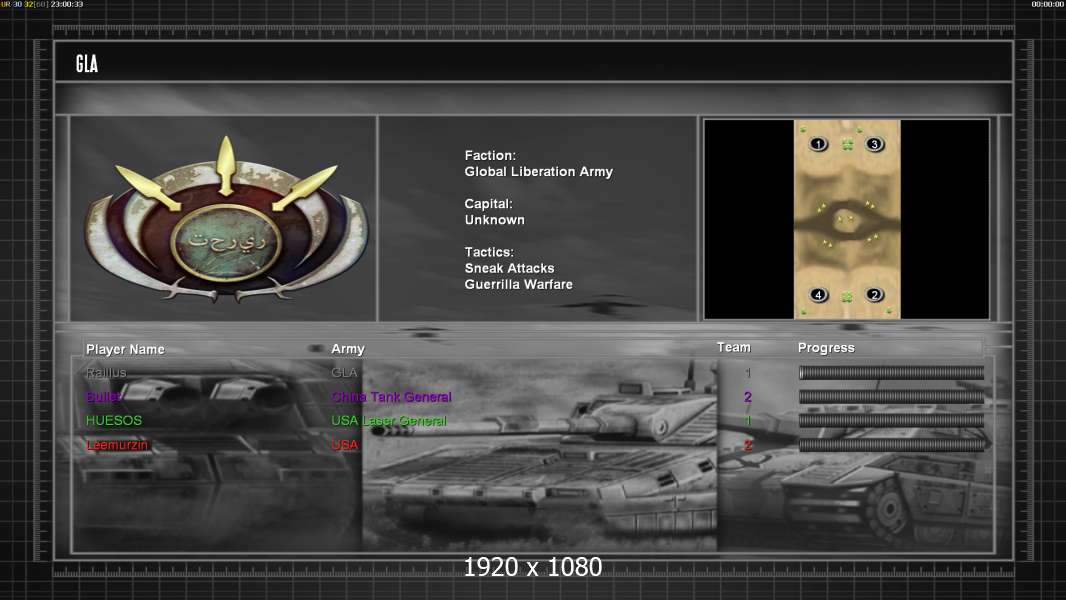Click the Guerrilla Warfare tactic text
The height and width of the screenshot is (600, 1066).
point(519,285)
